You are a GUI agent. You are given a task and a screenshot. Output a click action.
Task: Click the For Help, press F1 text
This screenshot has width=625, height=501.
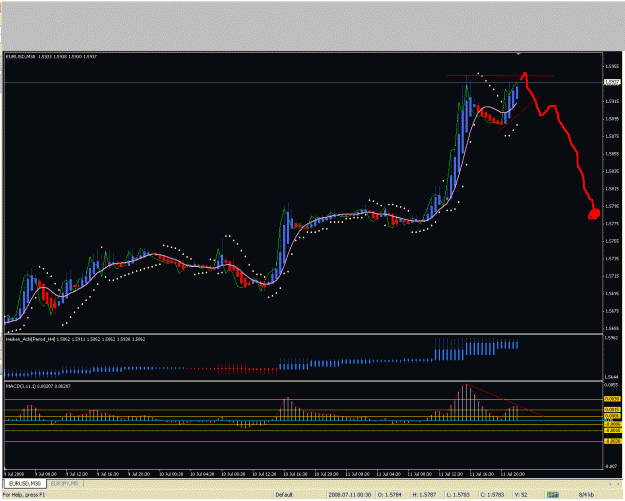pyautogui.click(x=24, y=495)
